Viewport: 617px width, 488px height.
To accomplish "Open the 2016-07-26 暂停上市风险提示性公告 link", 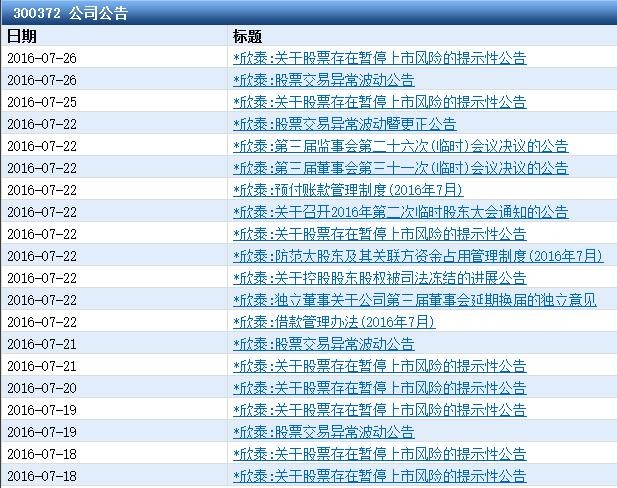I will 379,58.
